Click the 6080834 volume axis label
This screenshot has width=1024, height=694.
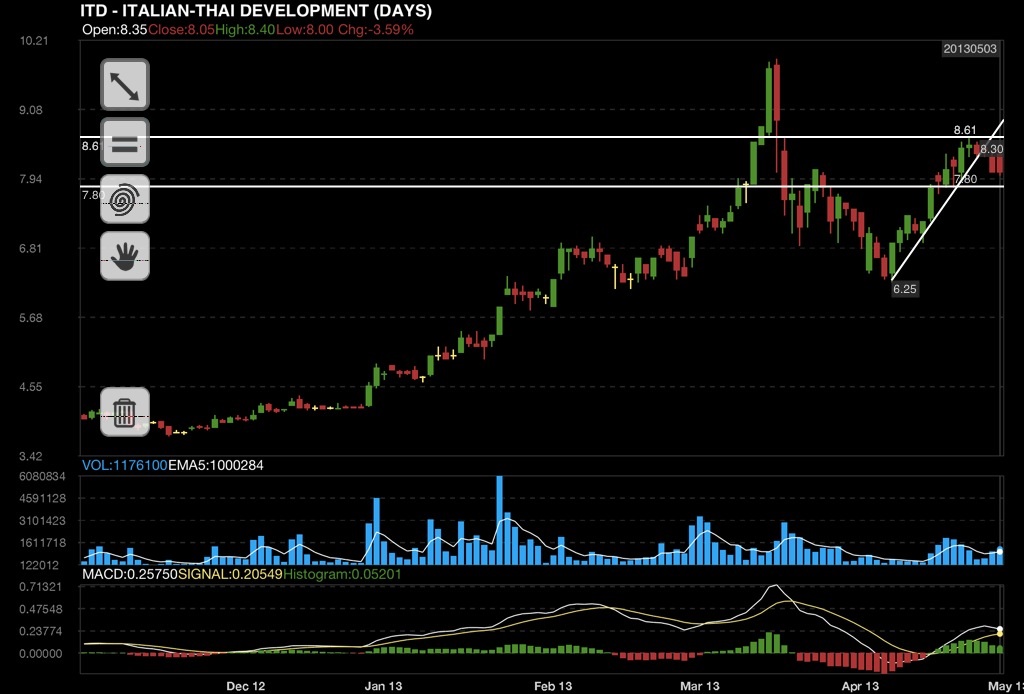[x=42, y=477]
